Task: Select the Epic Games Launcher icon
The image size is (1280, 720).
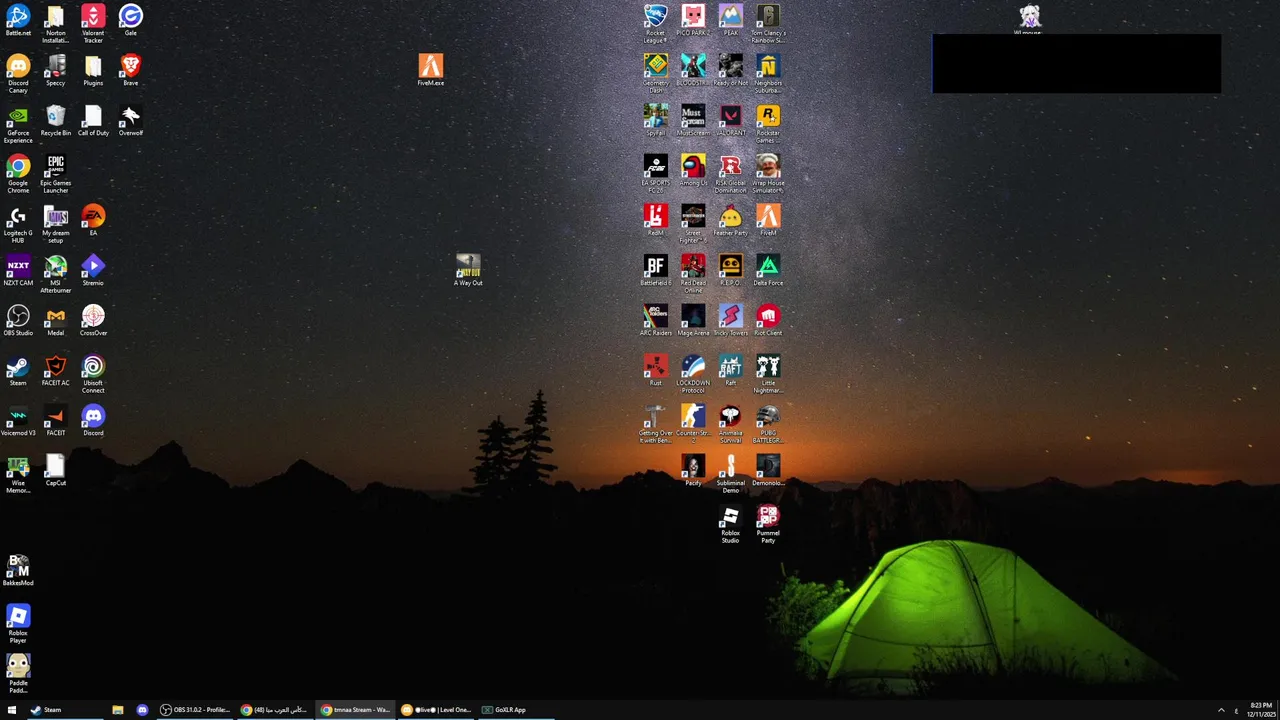Action: click(56, 173)
